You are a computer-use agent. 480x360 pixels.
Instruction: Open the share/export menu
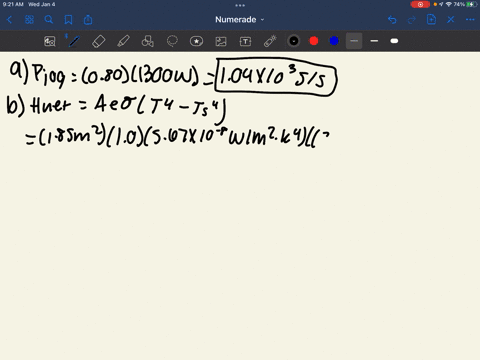88,20
